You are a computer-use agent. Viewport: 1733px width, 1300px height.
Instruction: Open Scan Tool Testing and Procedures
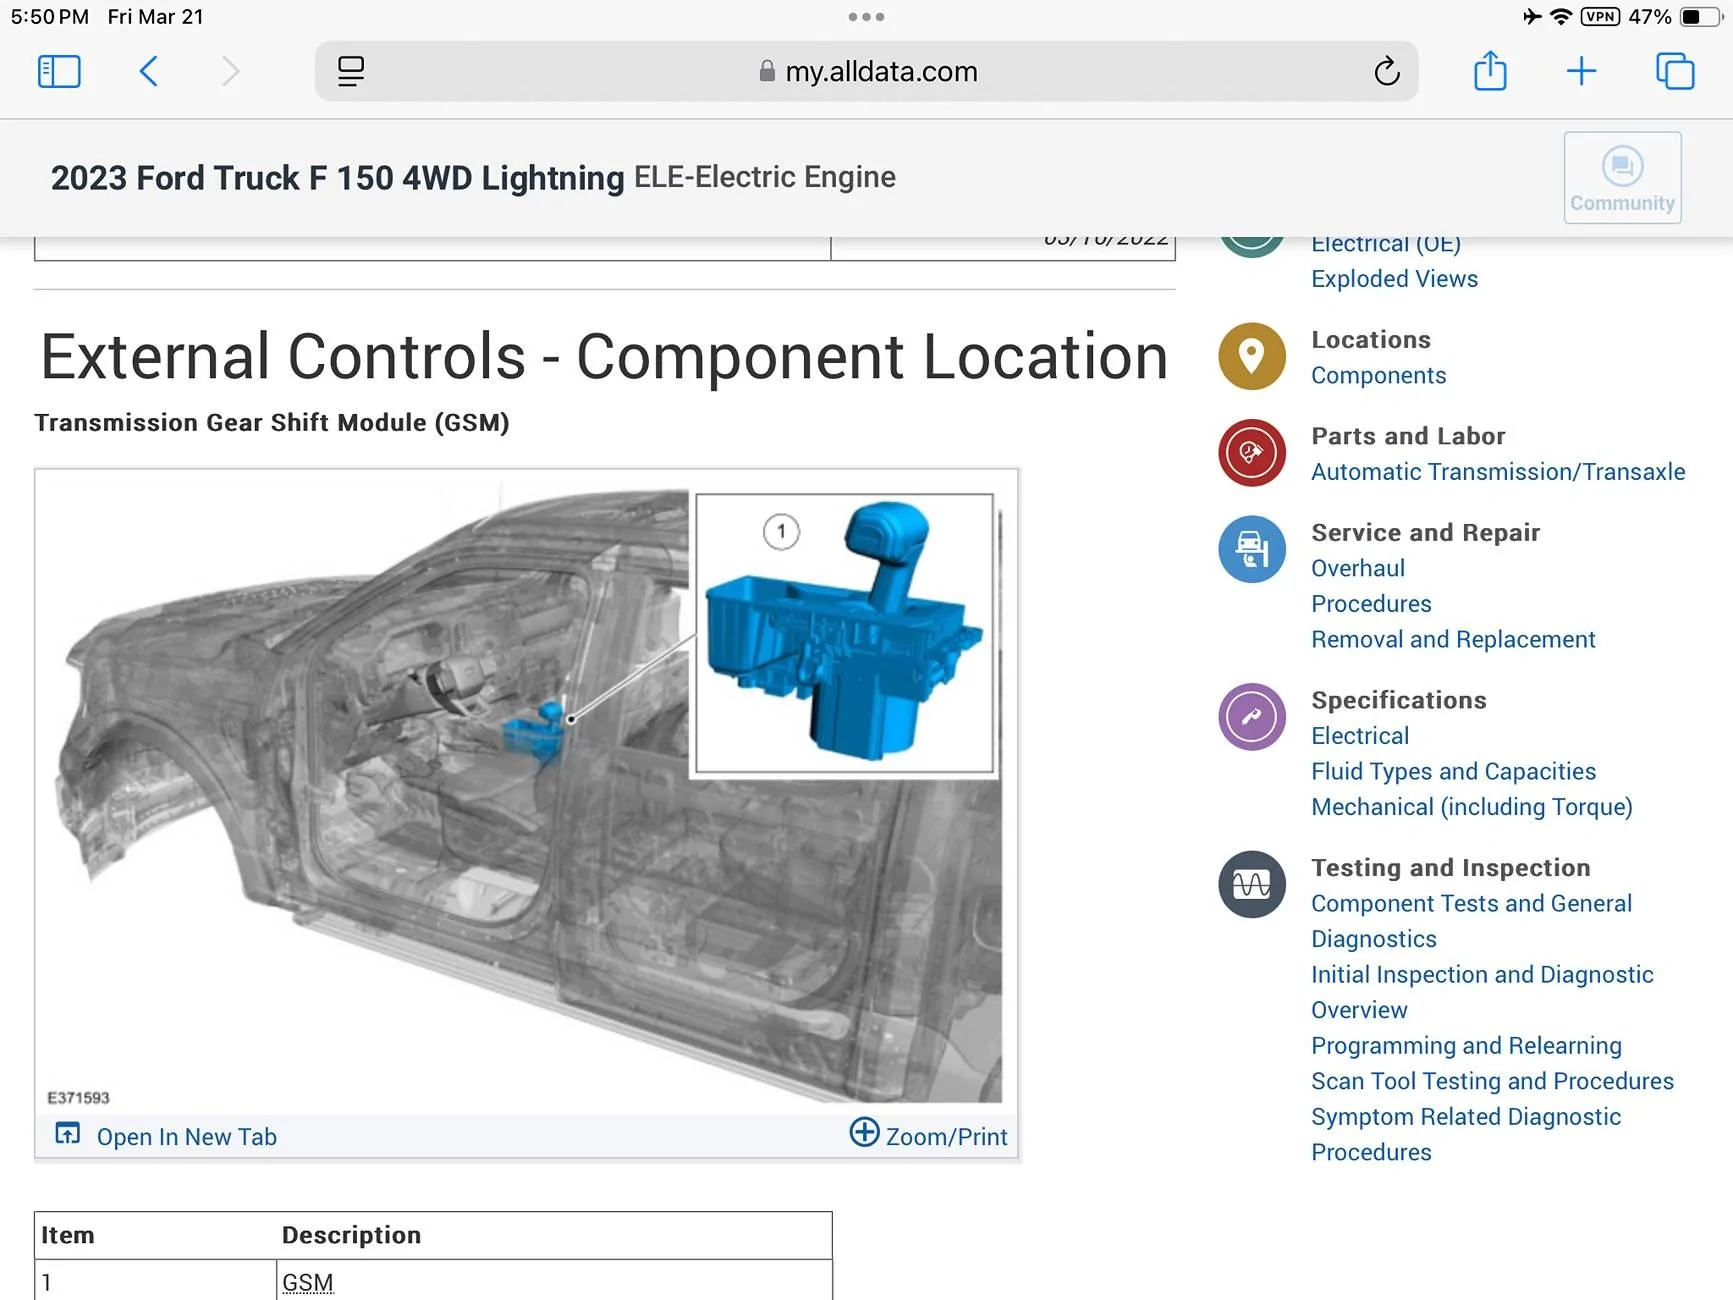1492,1082
